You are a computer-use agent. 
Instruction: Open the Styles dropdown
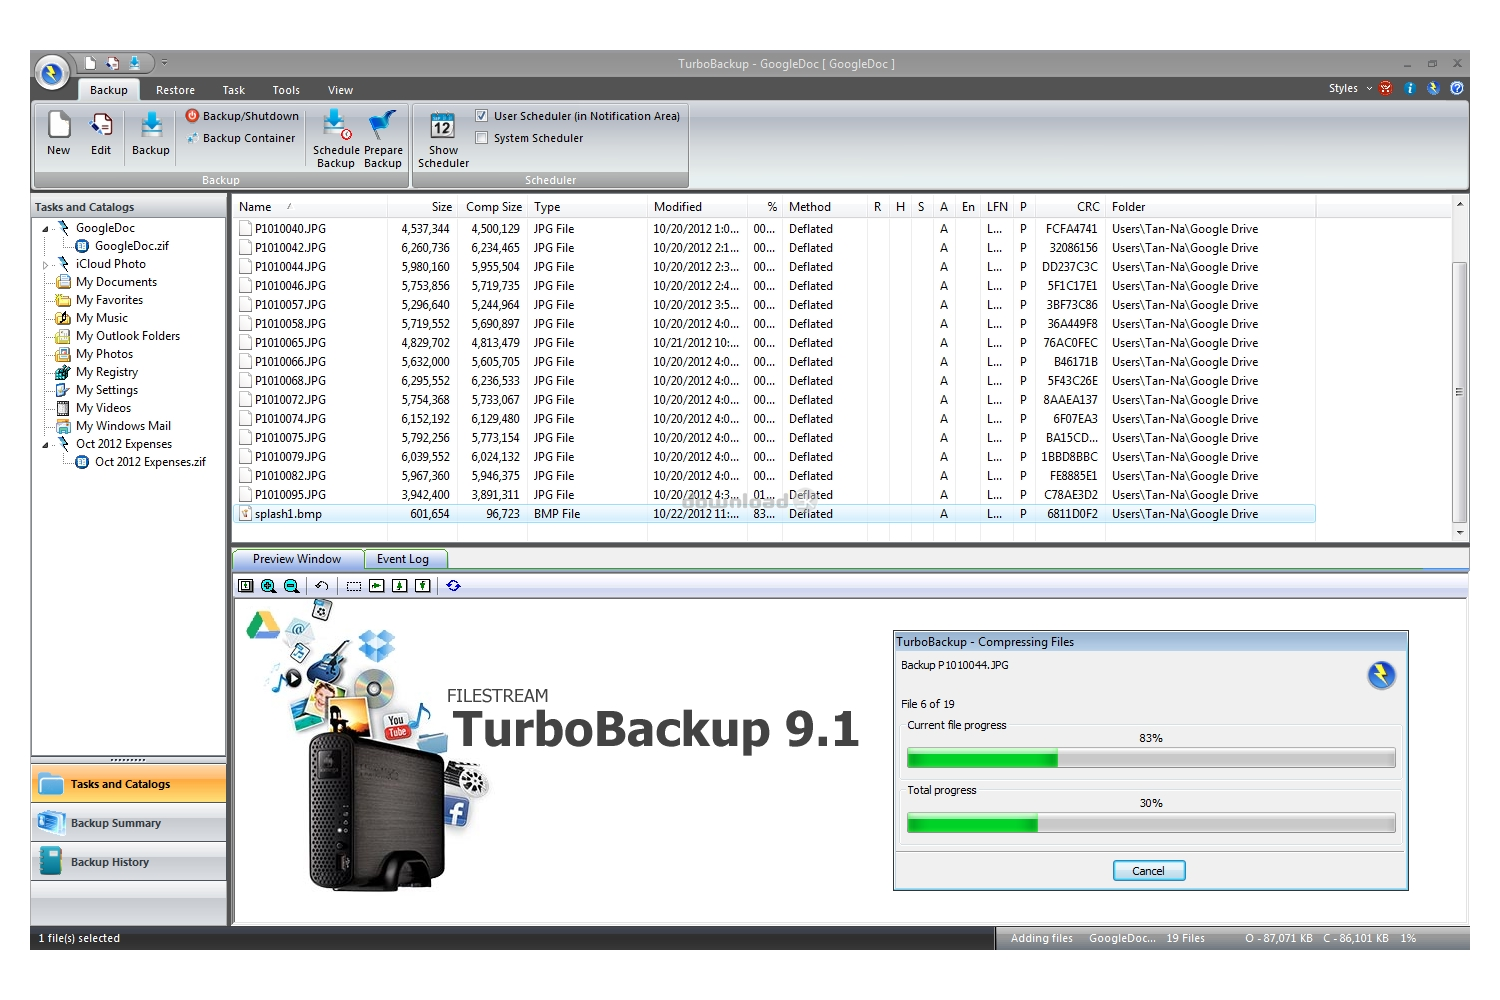pyautogui.click(x=1350, y=88)
